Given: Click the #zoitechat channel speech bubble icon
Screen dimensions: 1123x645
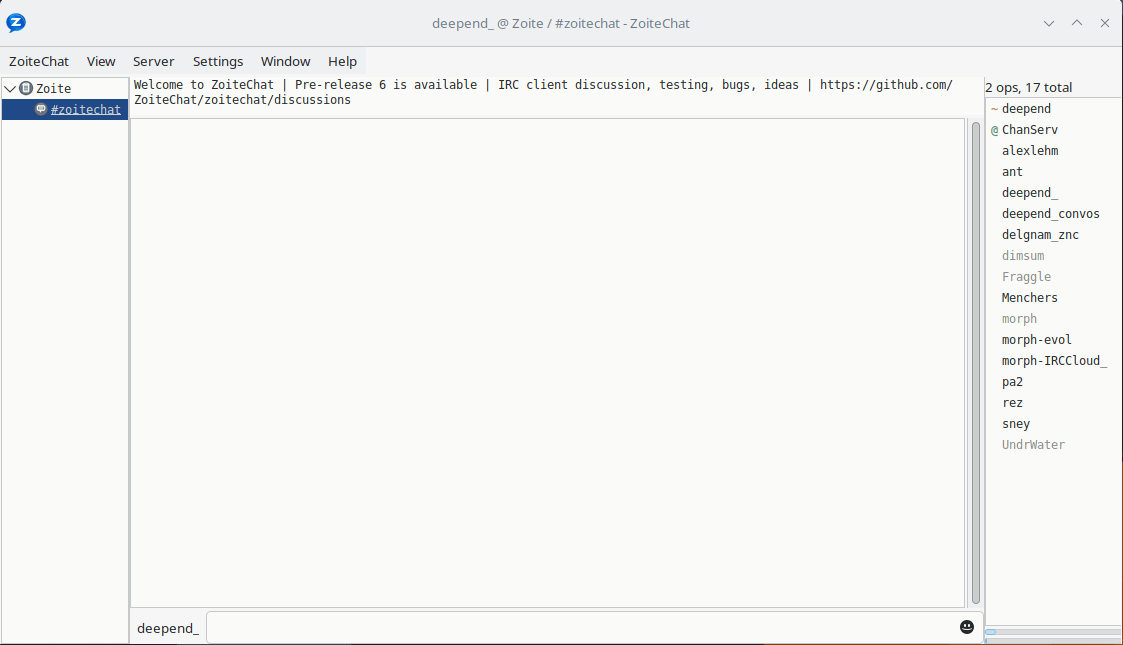Looking at the screenshot, I should (41, 110).
